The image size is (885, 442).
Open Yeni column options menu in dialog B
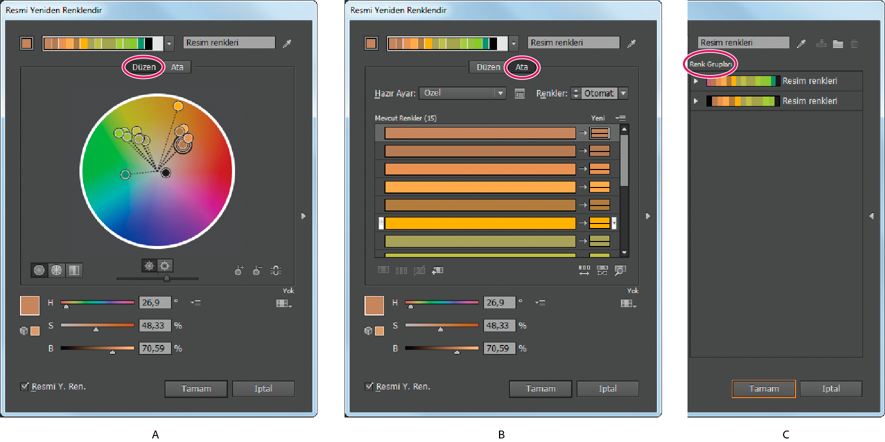(x=621, y=117)
